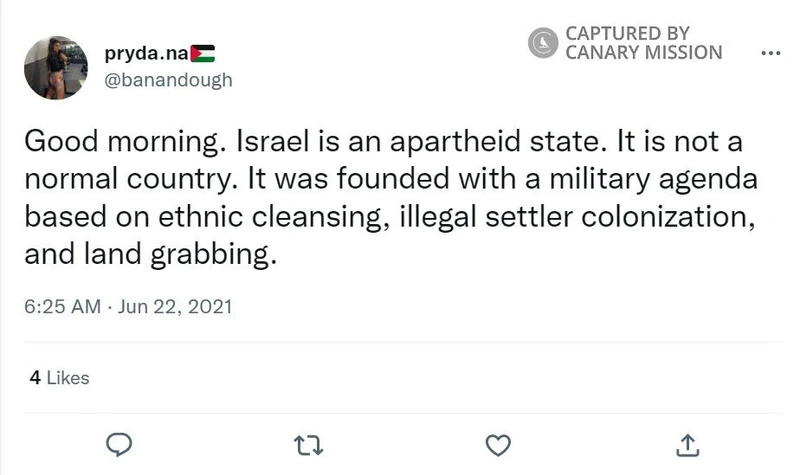The image size is (800, 475).
Task: Open the three-dot more options menu
Action: click(x=770, y=53)
